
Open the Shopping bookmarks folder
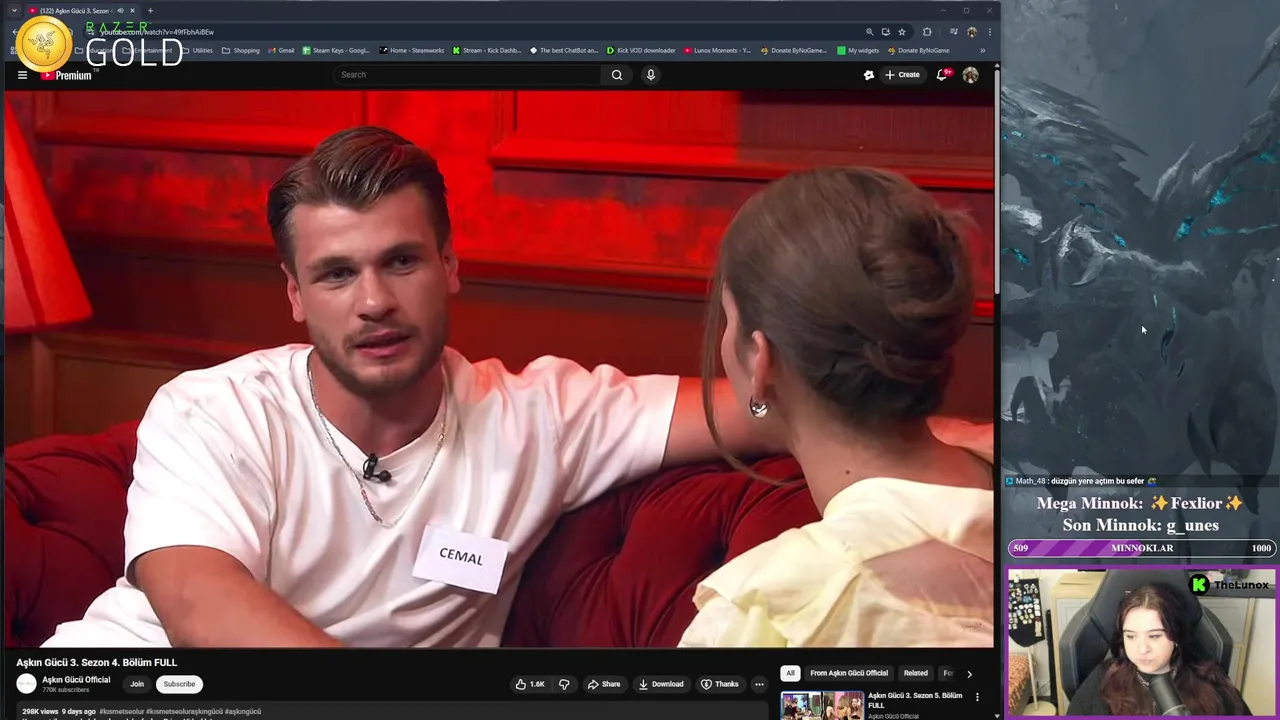tap(240, 50)
